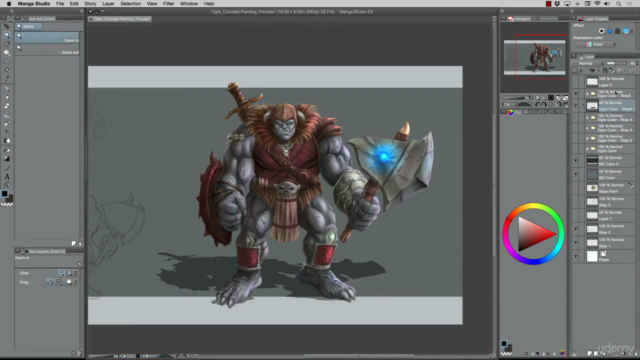Select the Gradient tool

[x=7, y=158]
